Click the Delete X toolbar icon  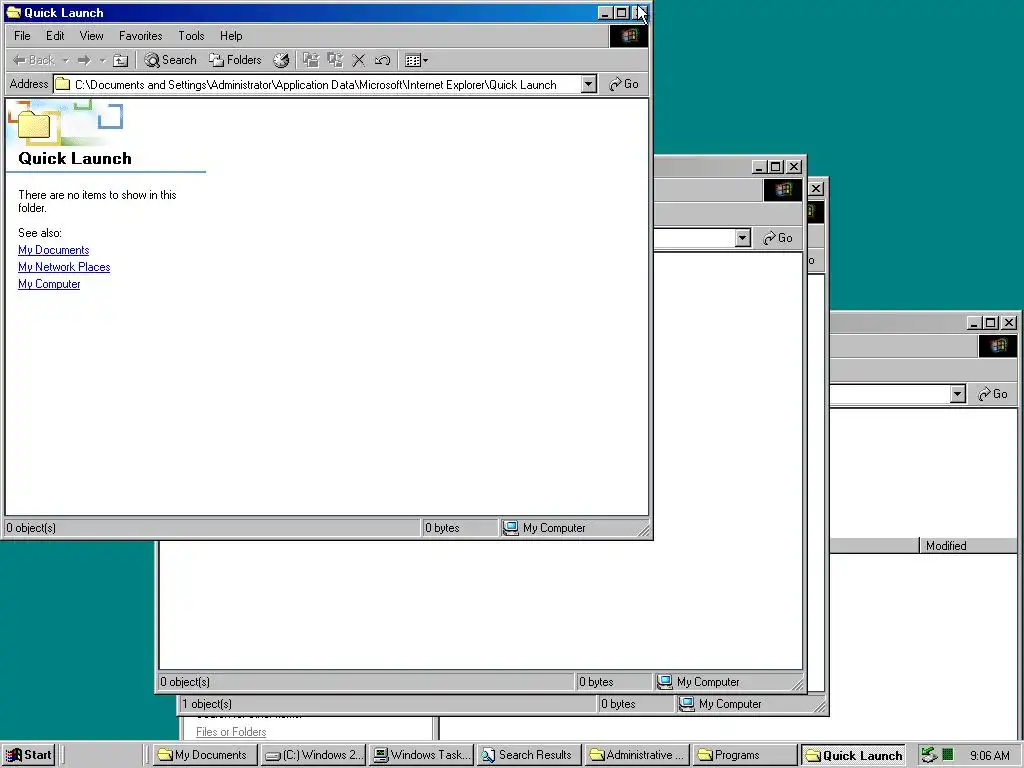click(x=359, y=61)
